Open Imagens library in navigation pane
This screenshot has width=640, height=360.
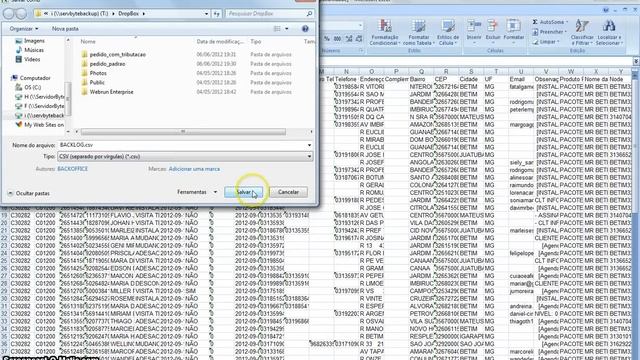point(34,41)
